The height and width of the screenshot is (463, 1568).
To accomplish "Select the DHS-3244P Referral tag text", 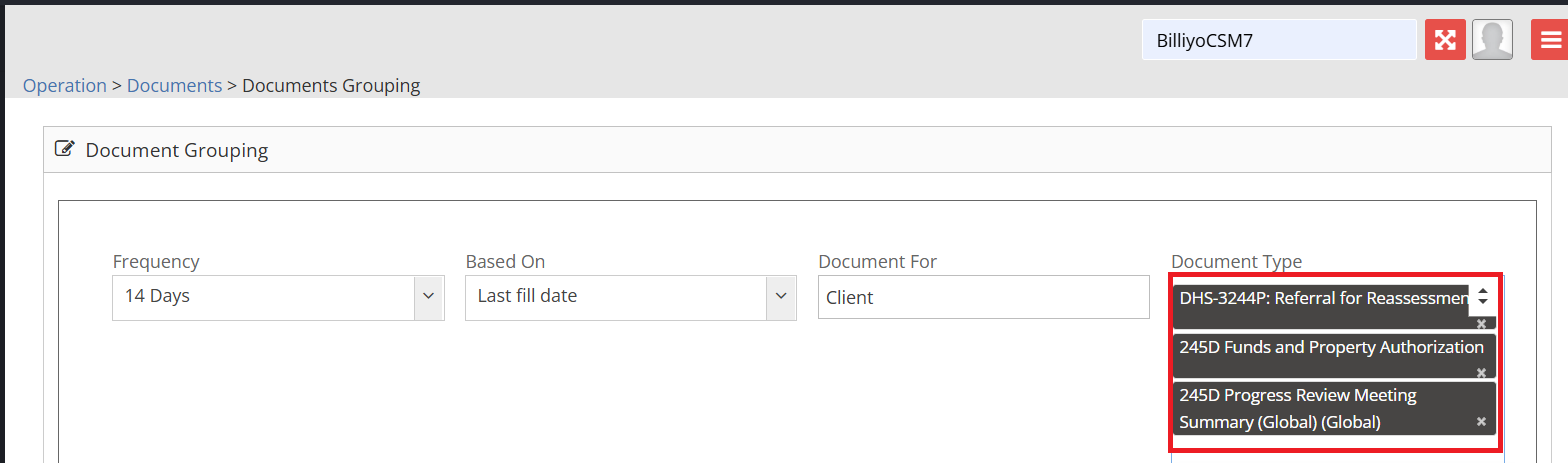I will click(1322, 298).
